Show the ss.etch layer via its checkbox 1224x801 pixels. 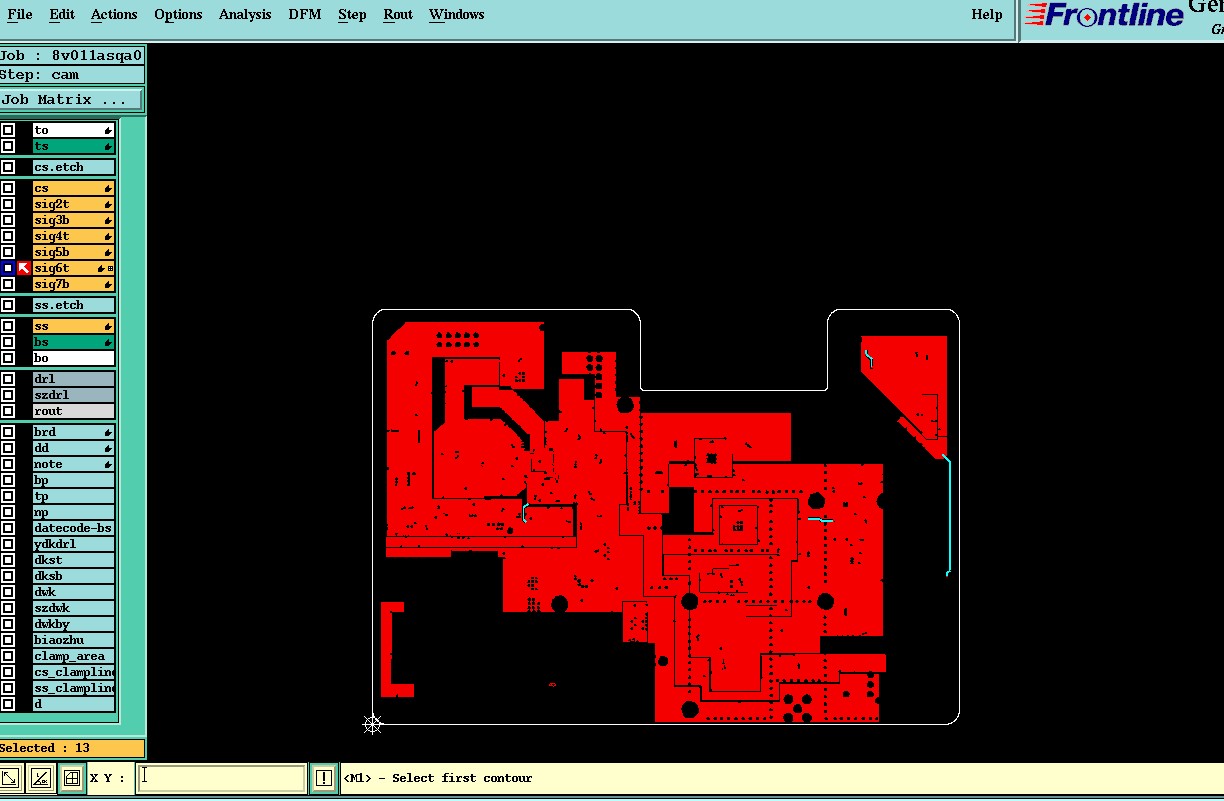point(8,305)
